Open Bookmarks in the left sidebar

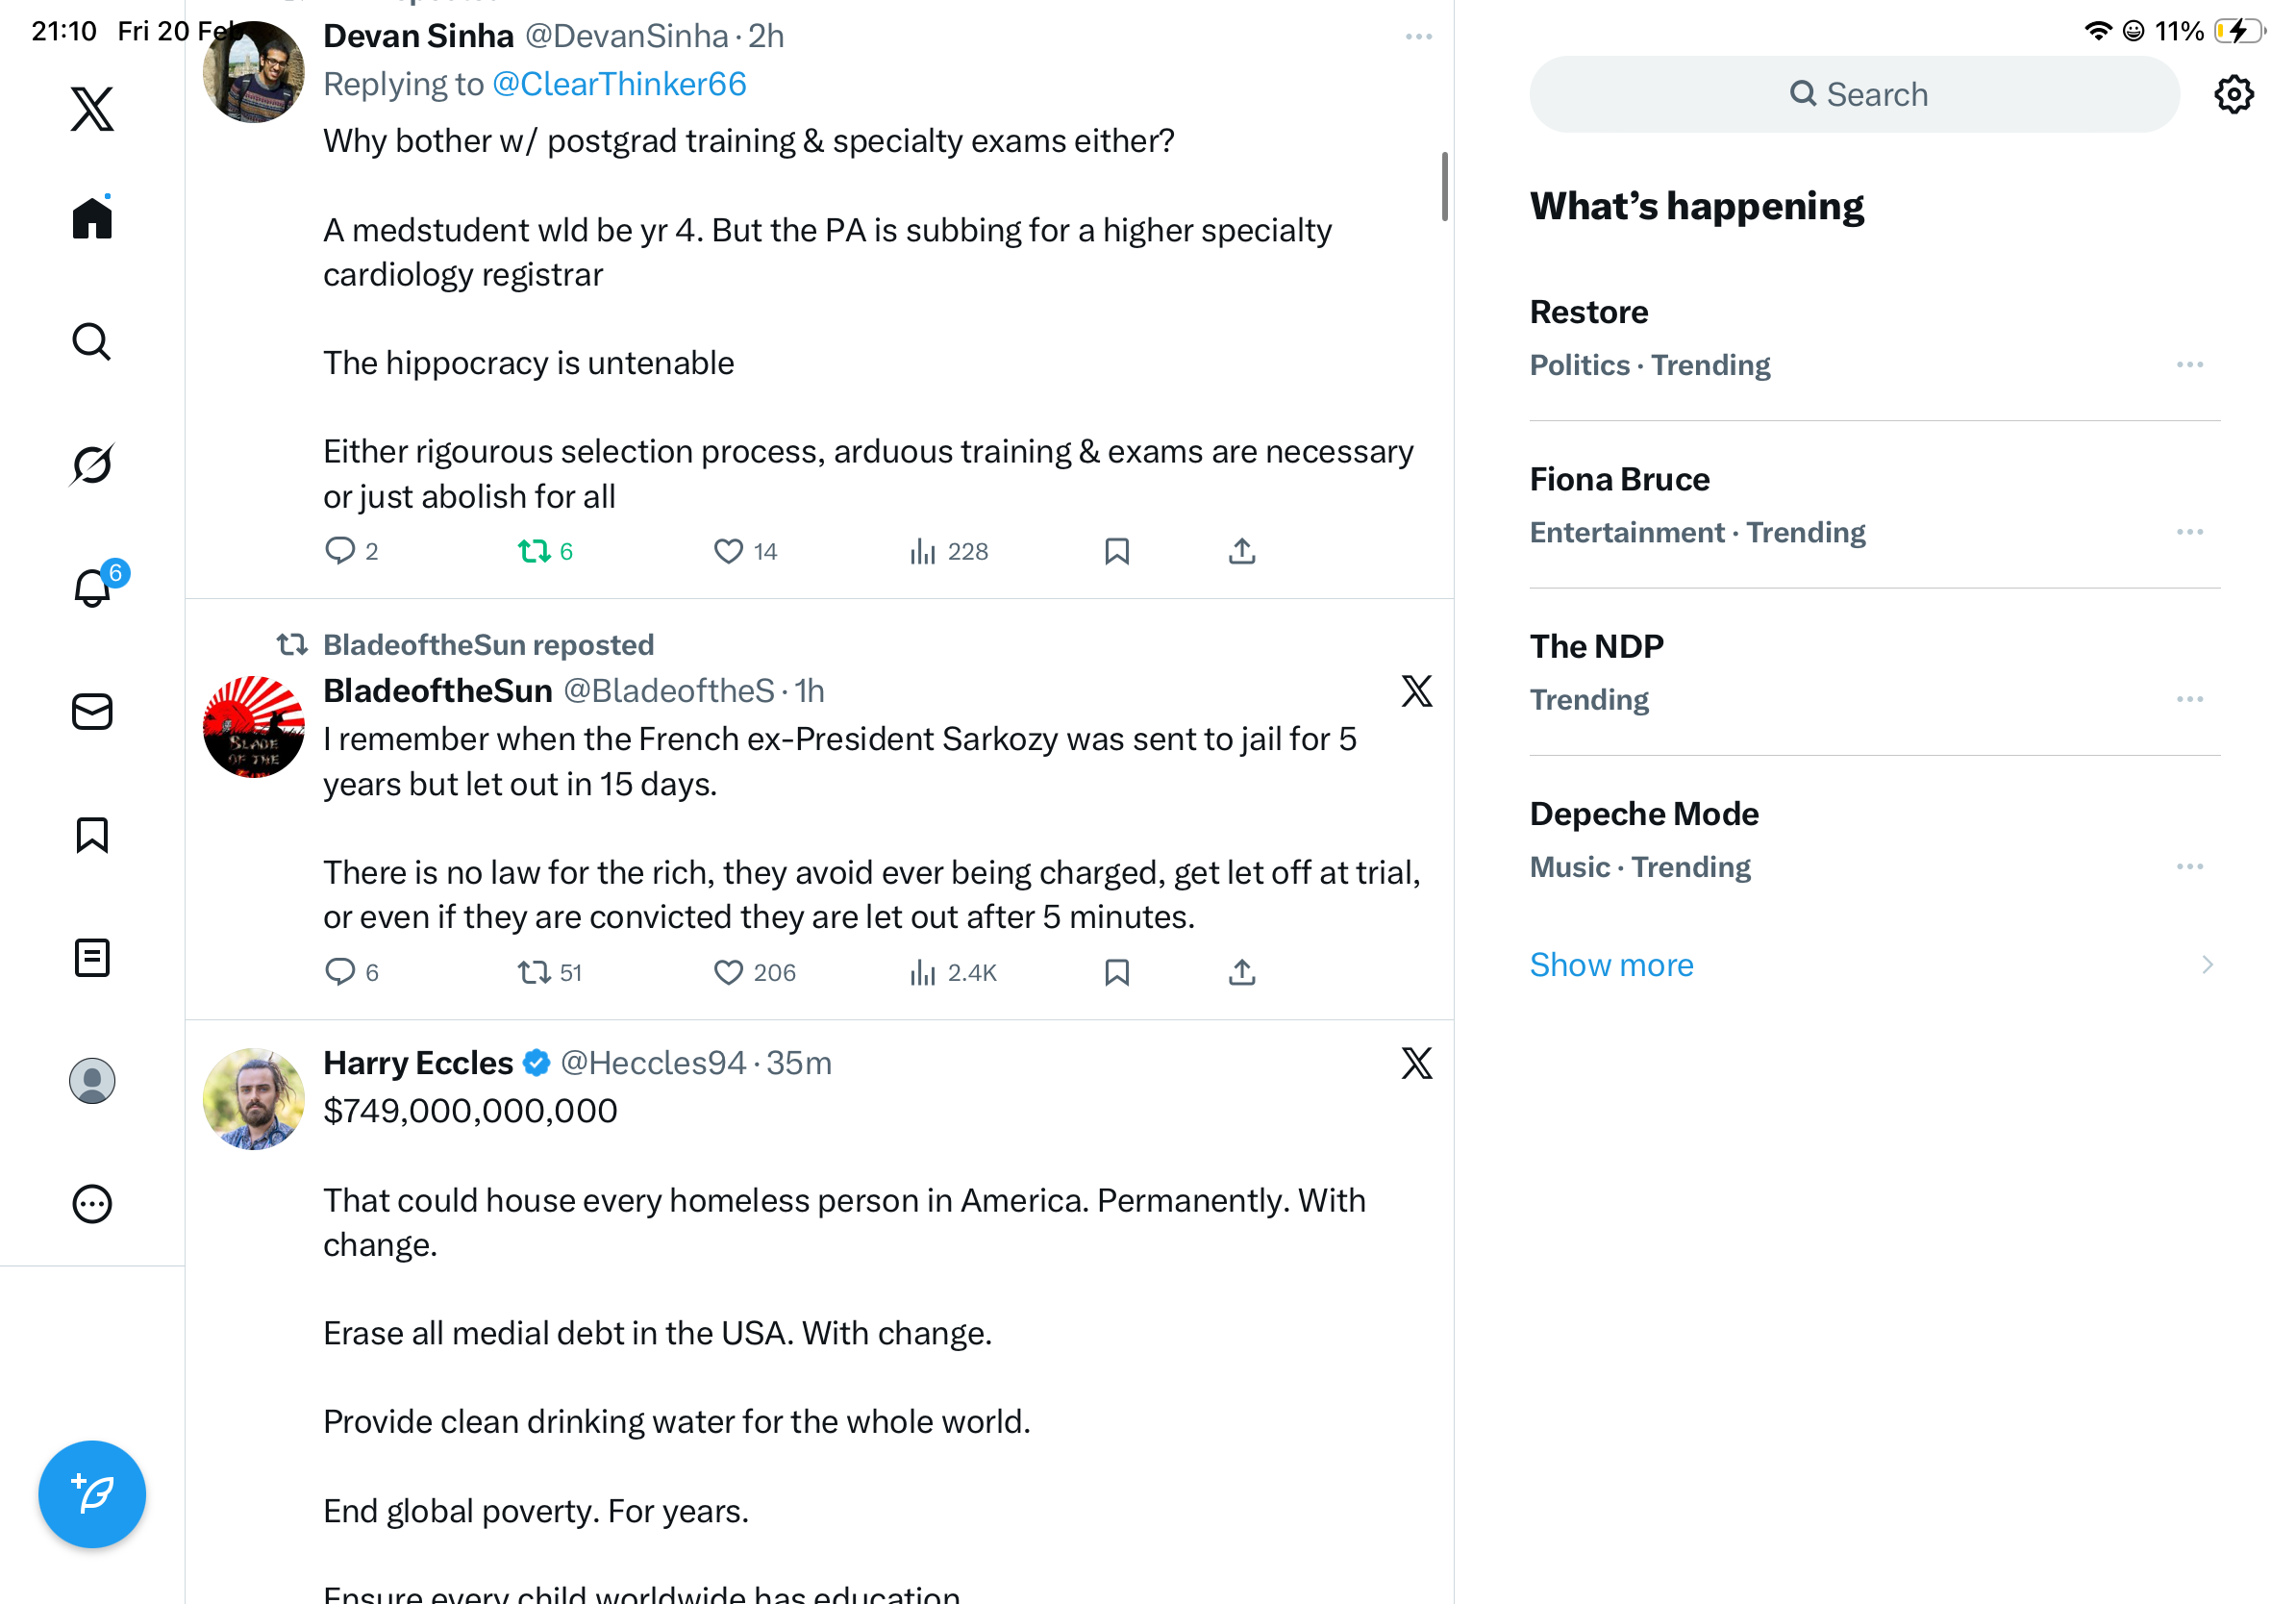92,835
